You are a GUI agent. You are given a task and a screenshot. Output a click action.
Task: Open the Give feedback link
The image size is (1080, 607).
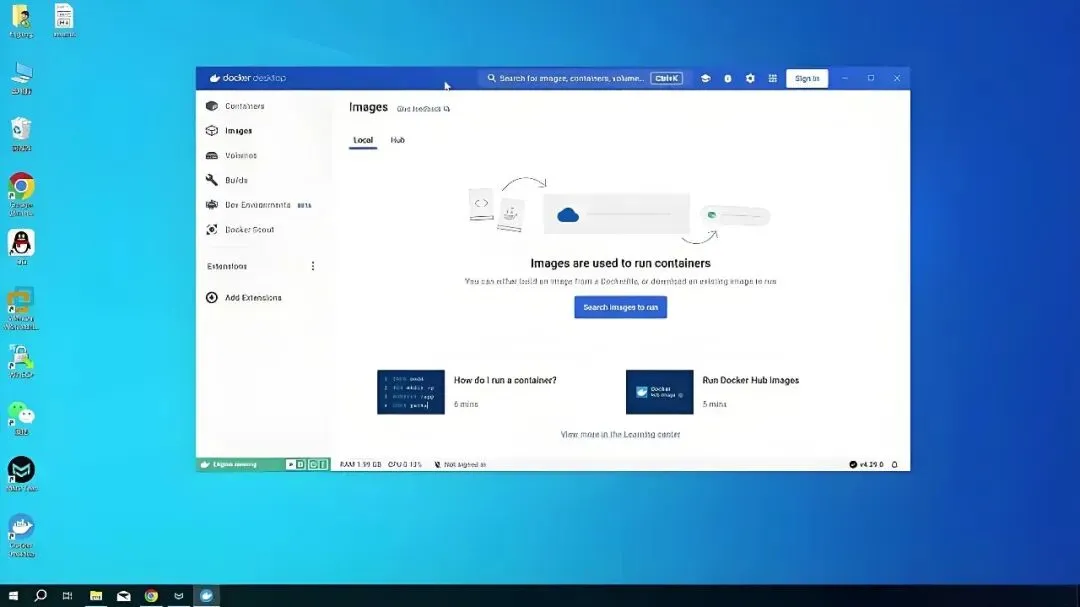click(x=423, y=109)
